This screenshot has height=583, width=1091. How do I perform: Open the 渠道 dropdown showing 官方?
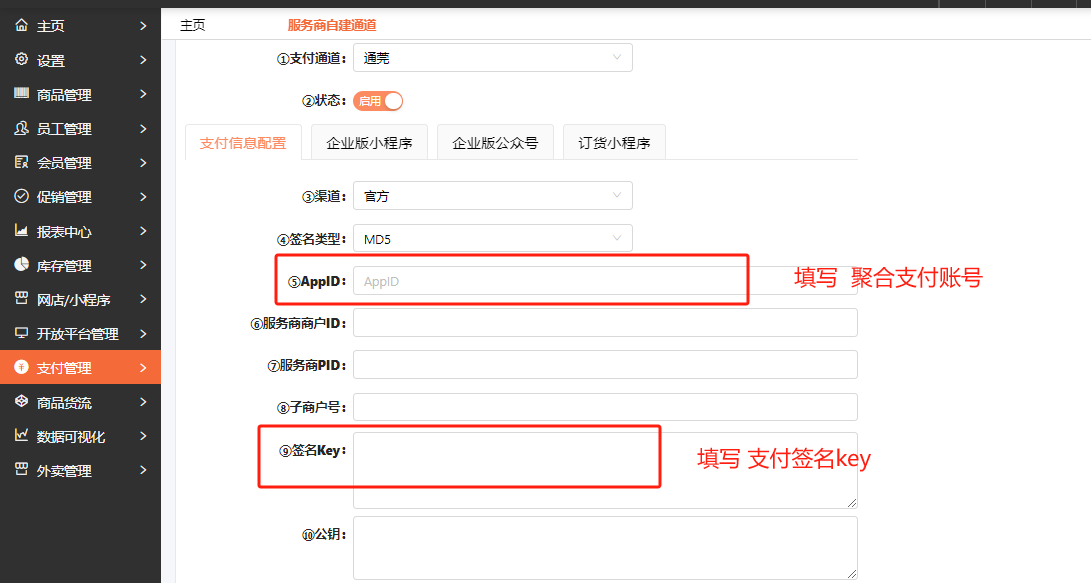492,196
